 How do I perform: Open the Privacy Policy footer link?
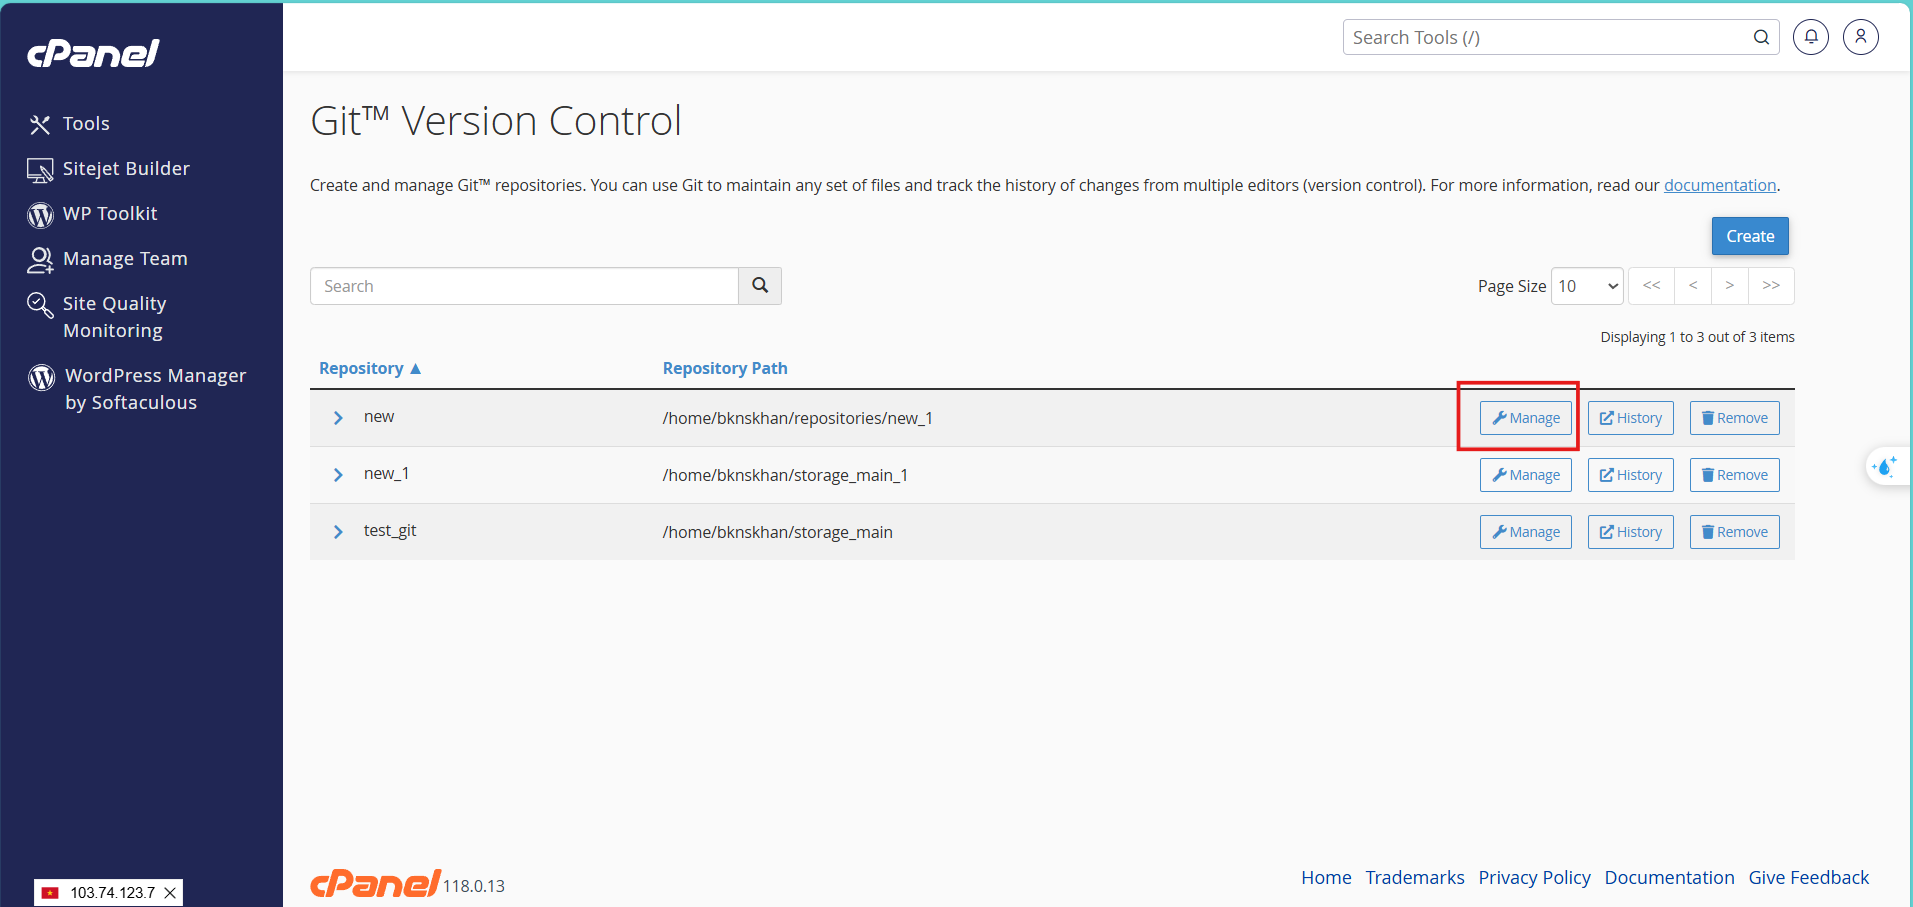1534,877
